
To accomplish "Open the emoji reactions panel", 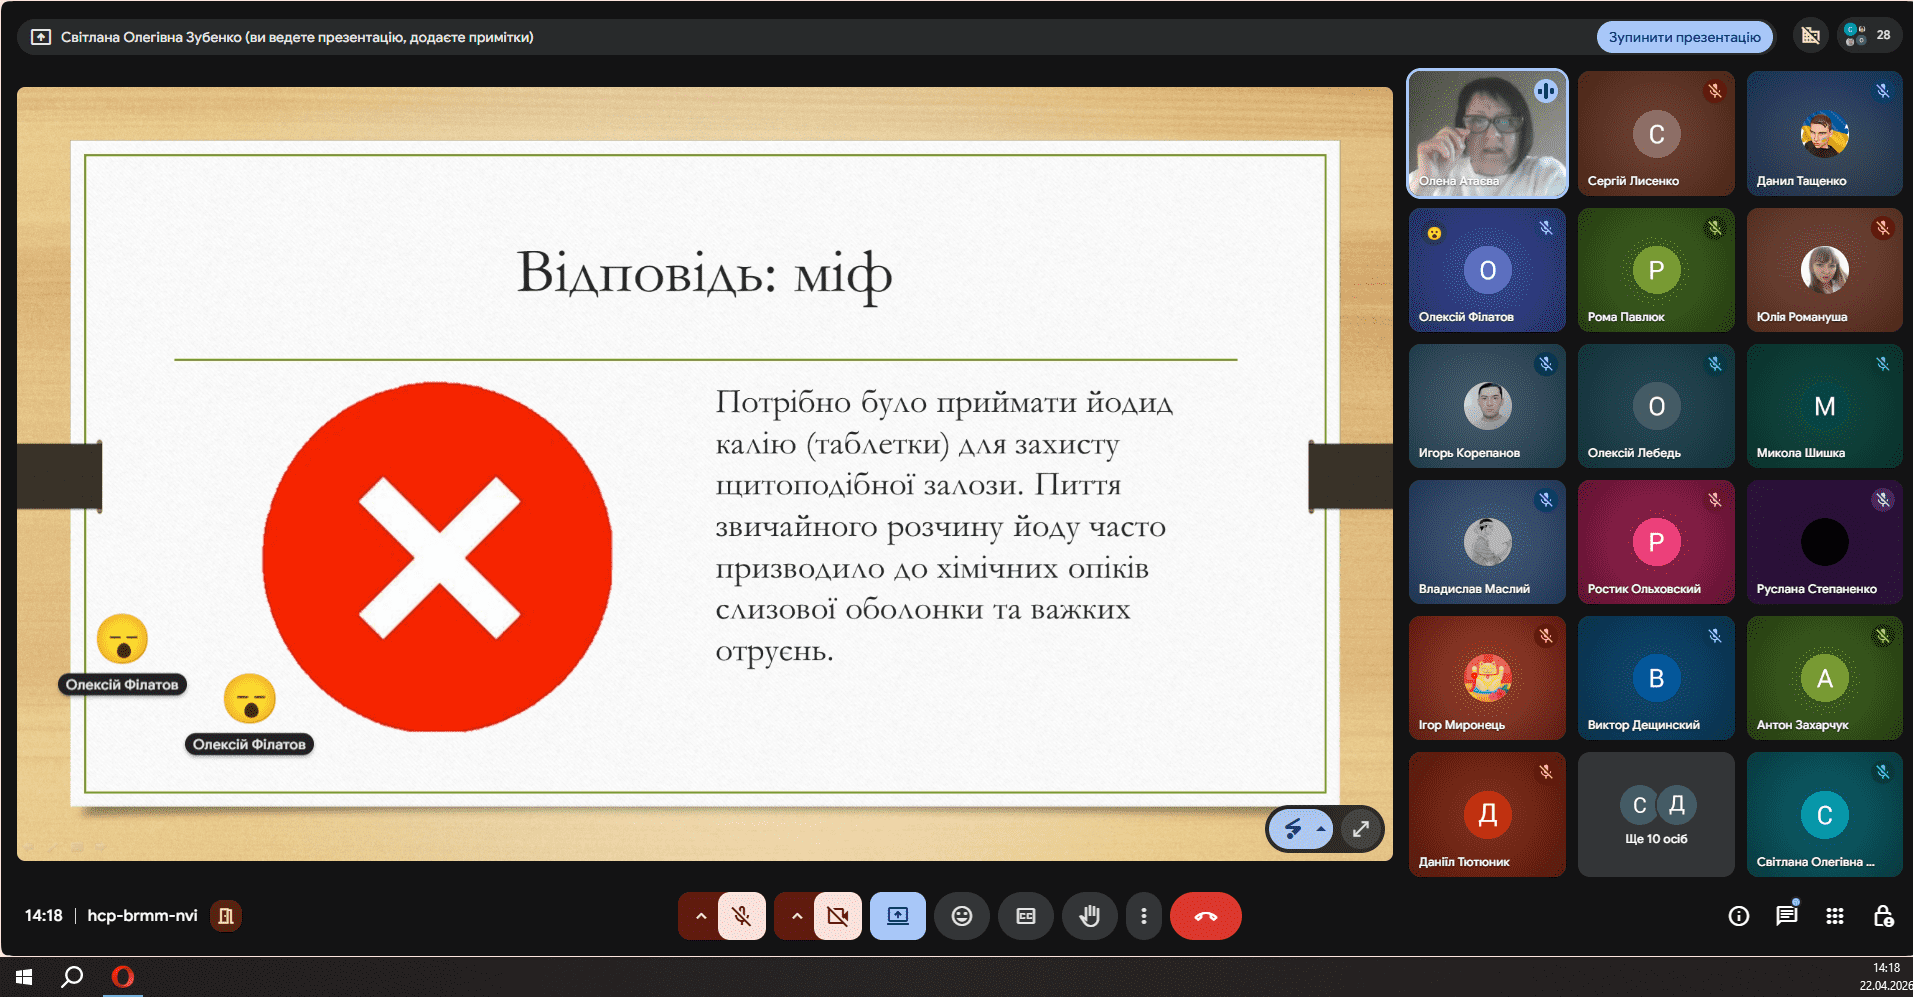I will pos(962,916).
